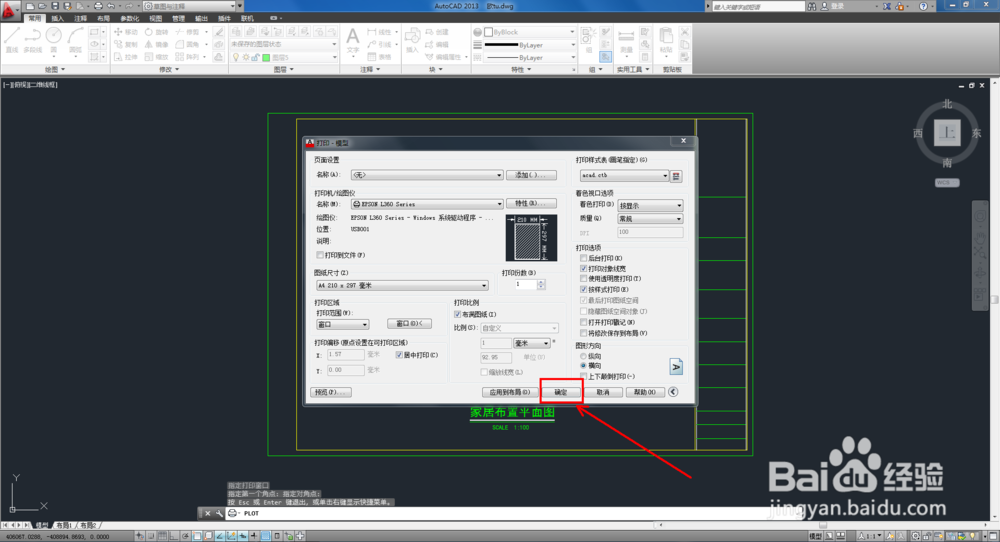Click the wrench icon on command line
Image resolution: width=1000 pixels, height=542 pixels.
coord(219,513)
